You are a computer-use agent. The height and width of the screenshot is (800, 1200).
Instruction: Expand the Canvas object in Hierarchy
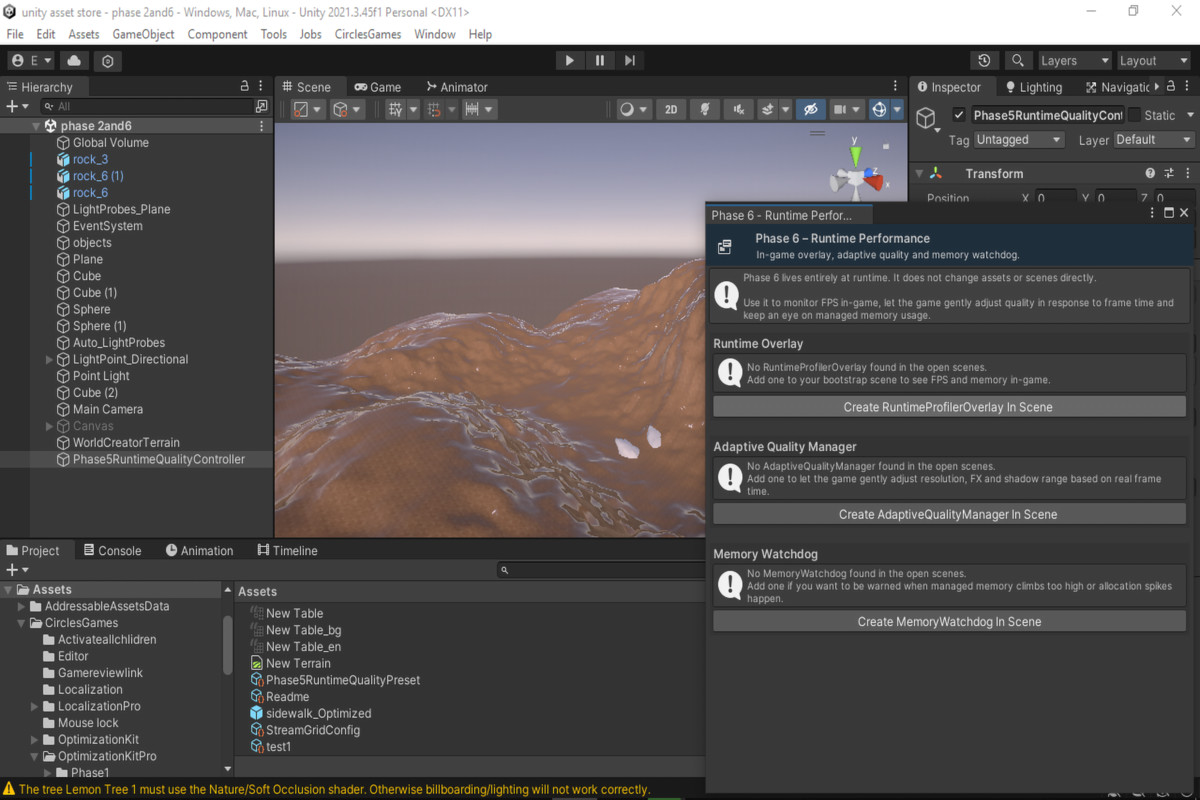[x=50, y=426]
